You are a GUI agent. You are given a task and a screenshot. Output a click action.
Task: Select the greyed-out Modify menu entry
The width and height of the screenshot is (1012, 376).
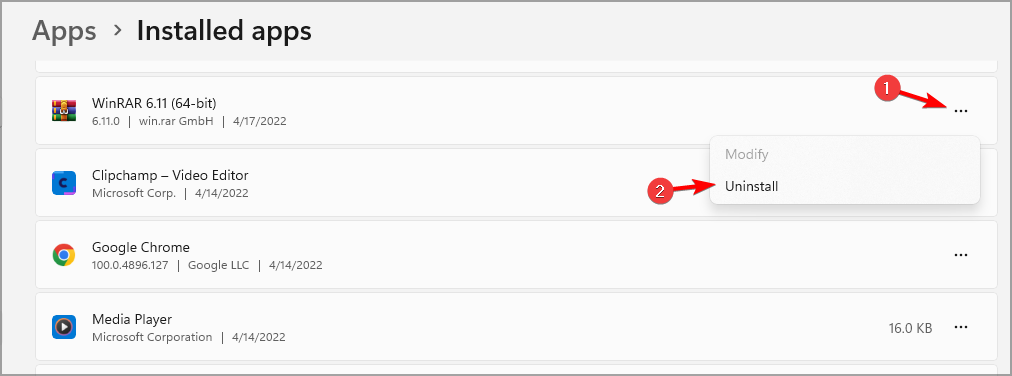tap(746, 155)
